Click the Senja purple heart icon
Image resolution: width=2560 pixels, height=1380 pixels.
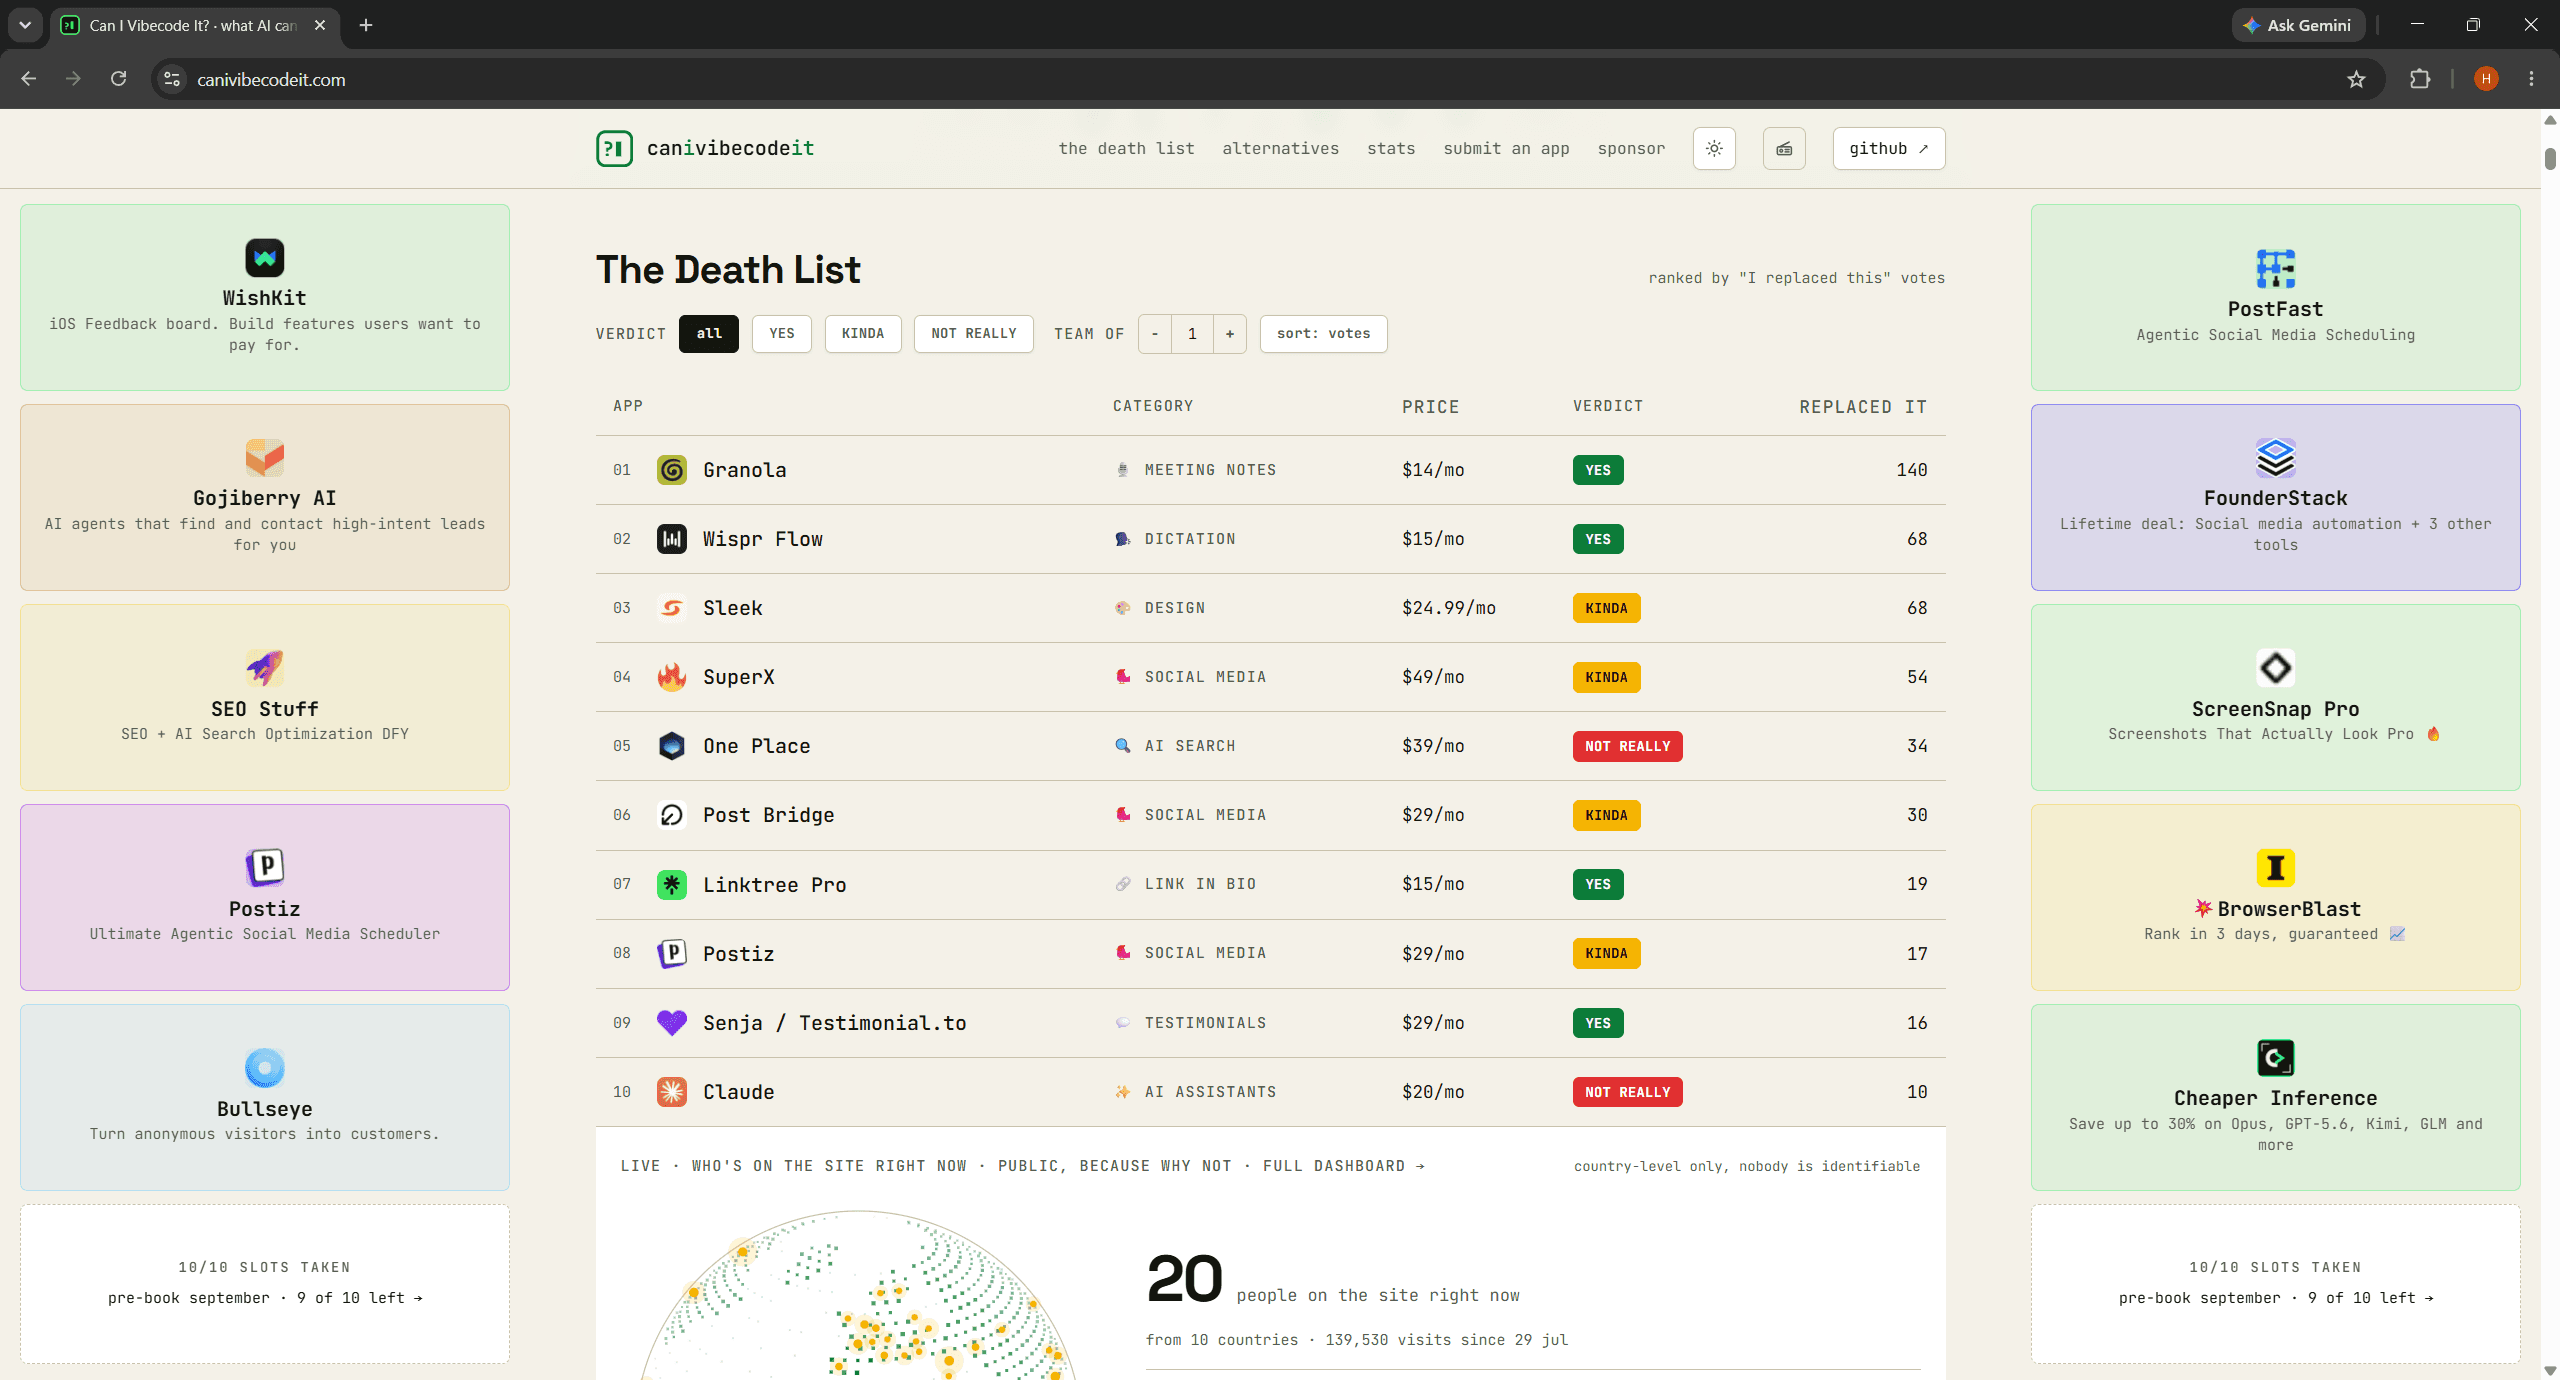point(672,1022)
